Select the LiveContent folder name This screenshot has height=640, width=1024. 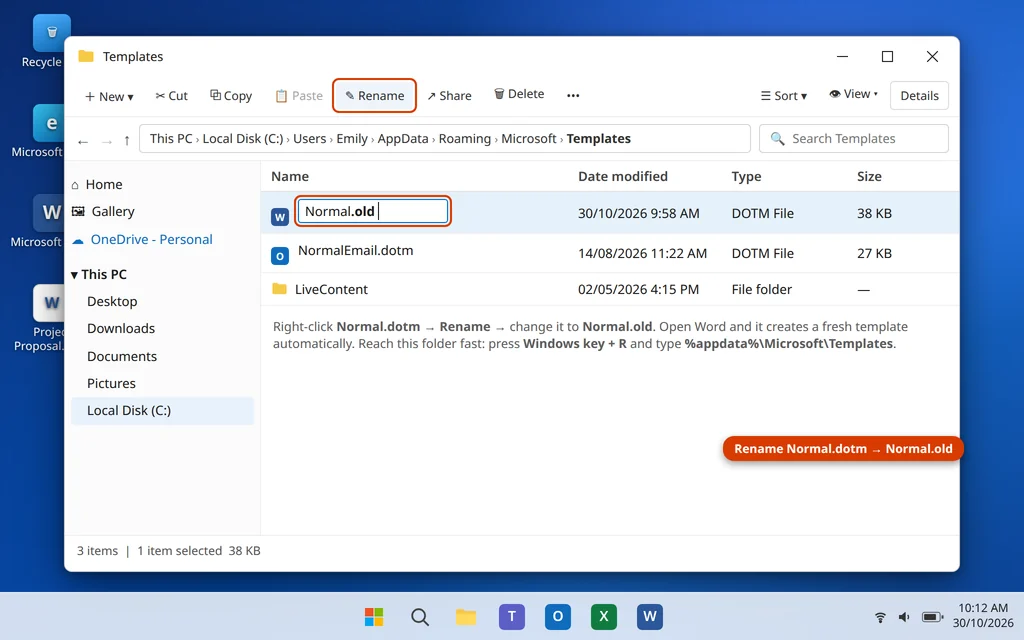331,289
